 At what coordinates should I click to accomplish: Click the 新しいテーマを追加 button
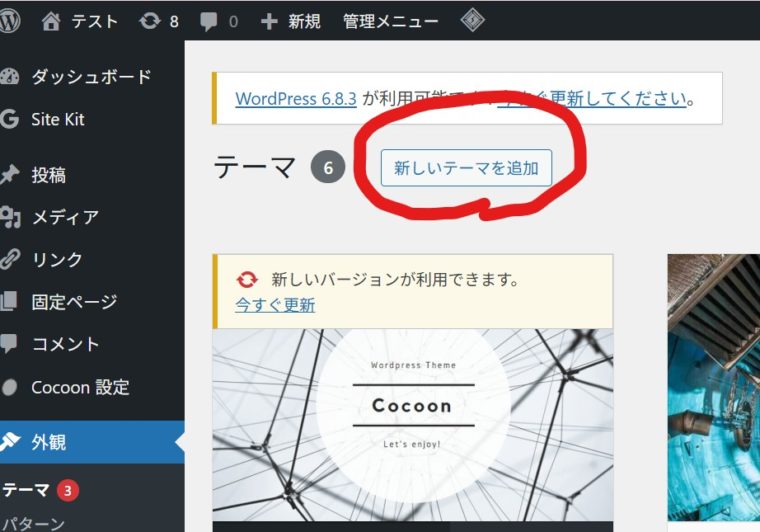point(466,168)
